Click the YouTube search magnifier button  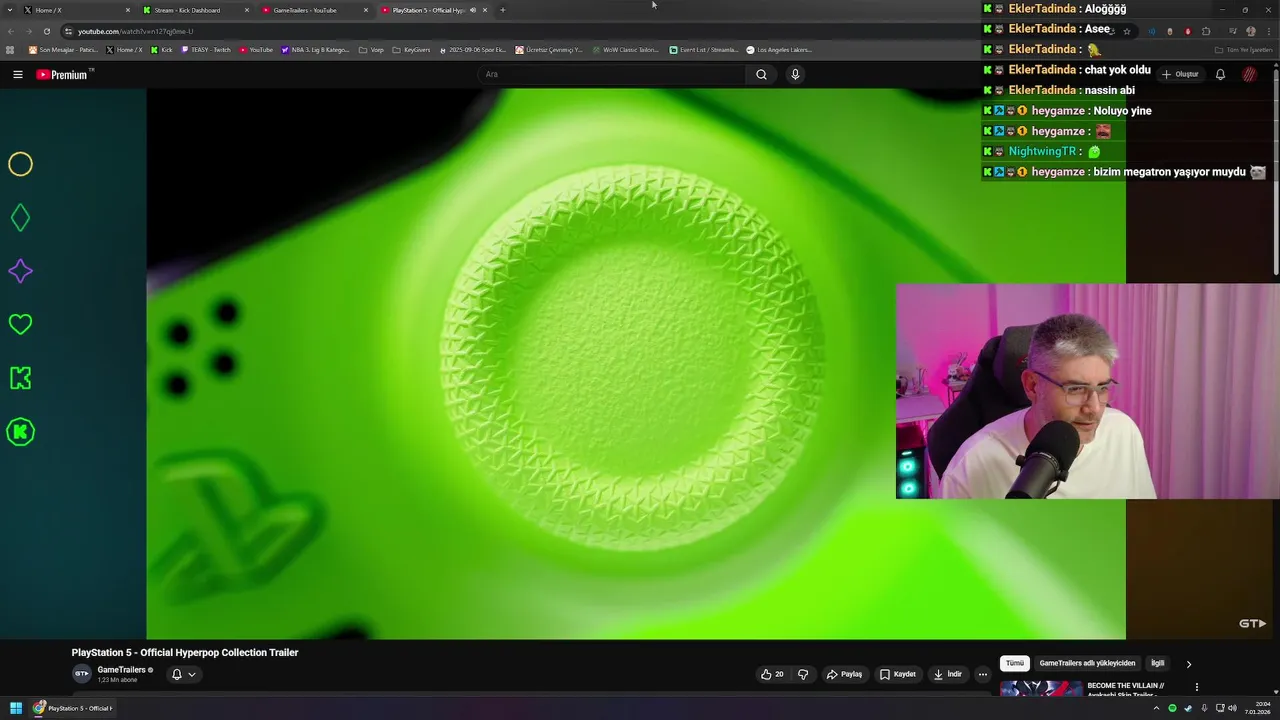tap(761, 74)
